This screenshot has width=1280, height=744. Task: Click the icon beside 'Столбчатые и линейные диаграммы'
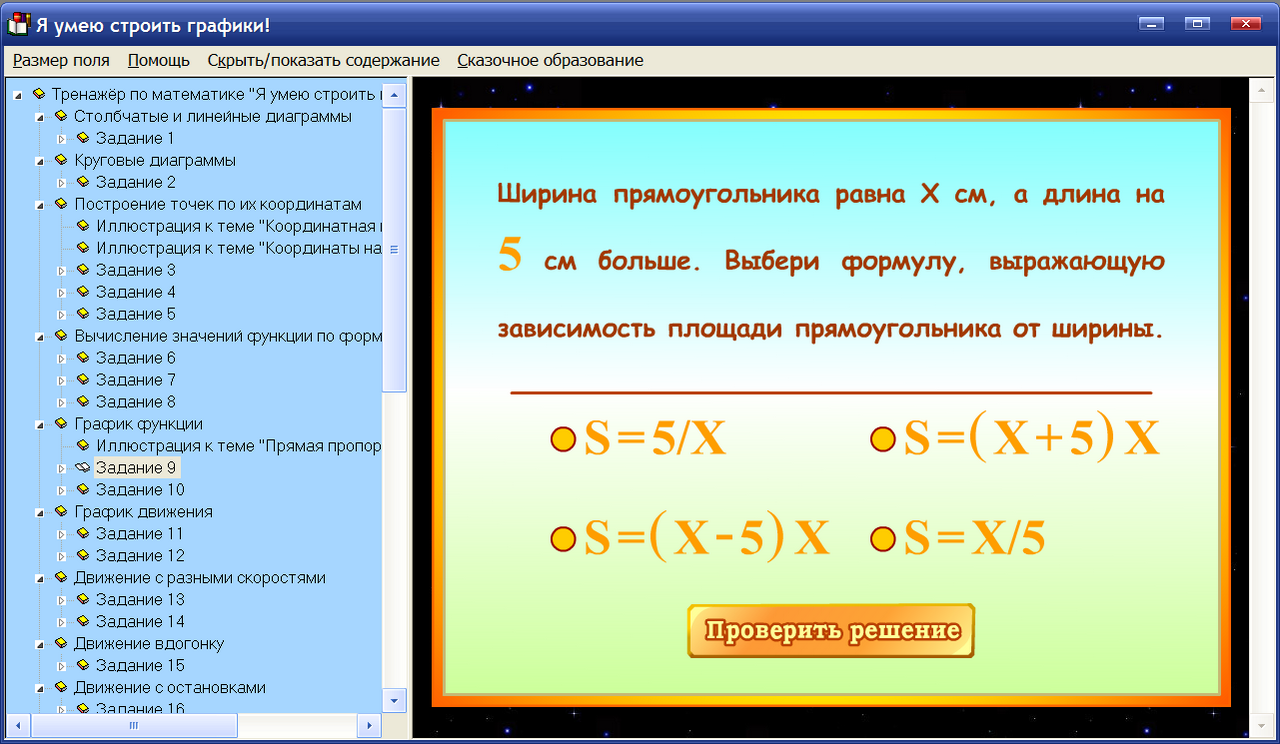60,116
